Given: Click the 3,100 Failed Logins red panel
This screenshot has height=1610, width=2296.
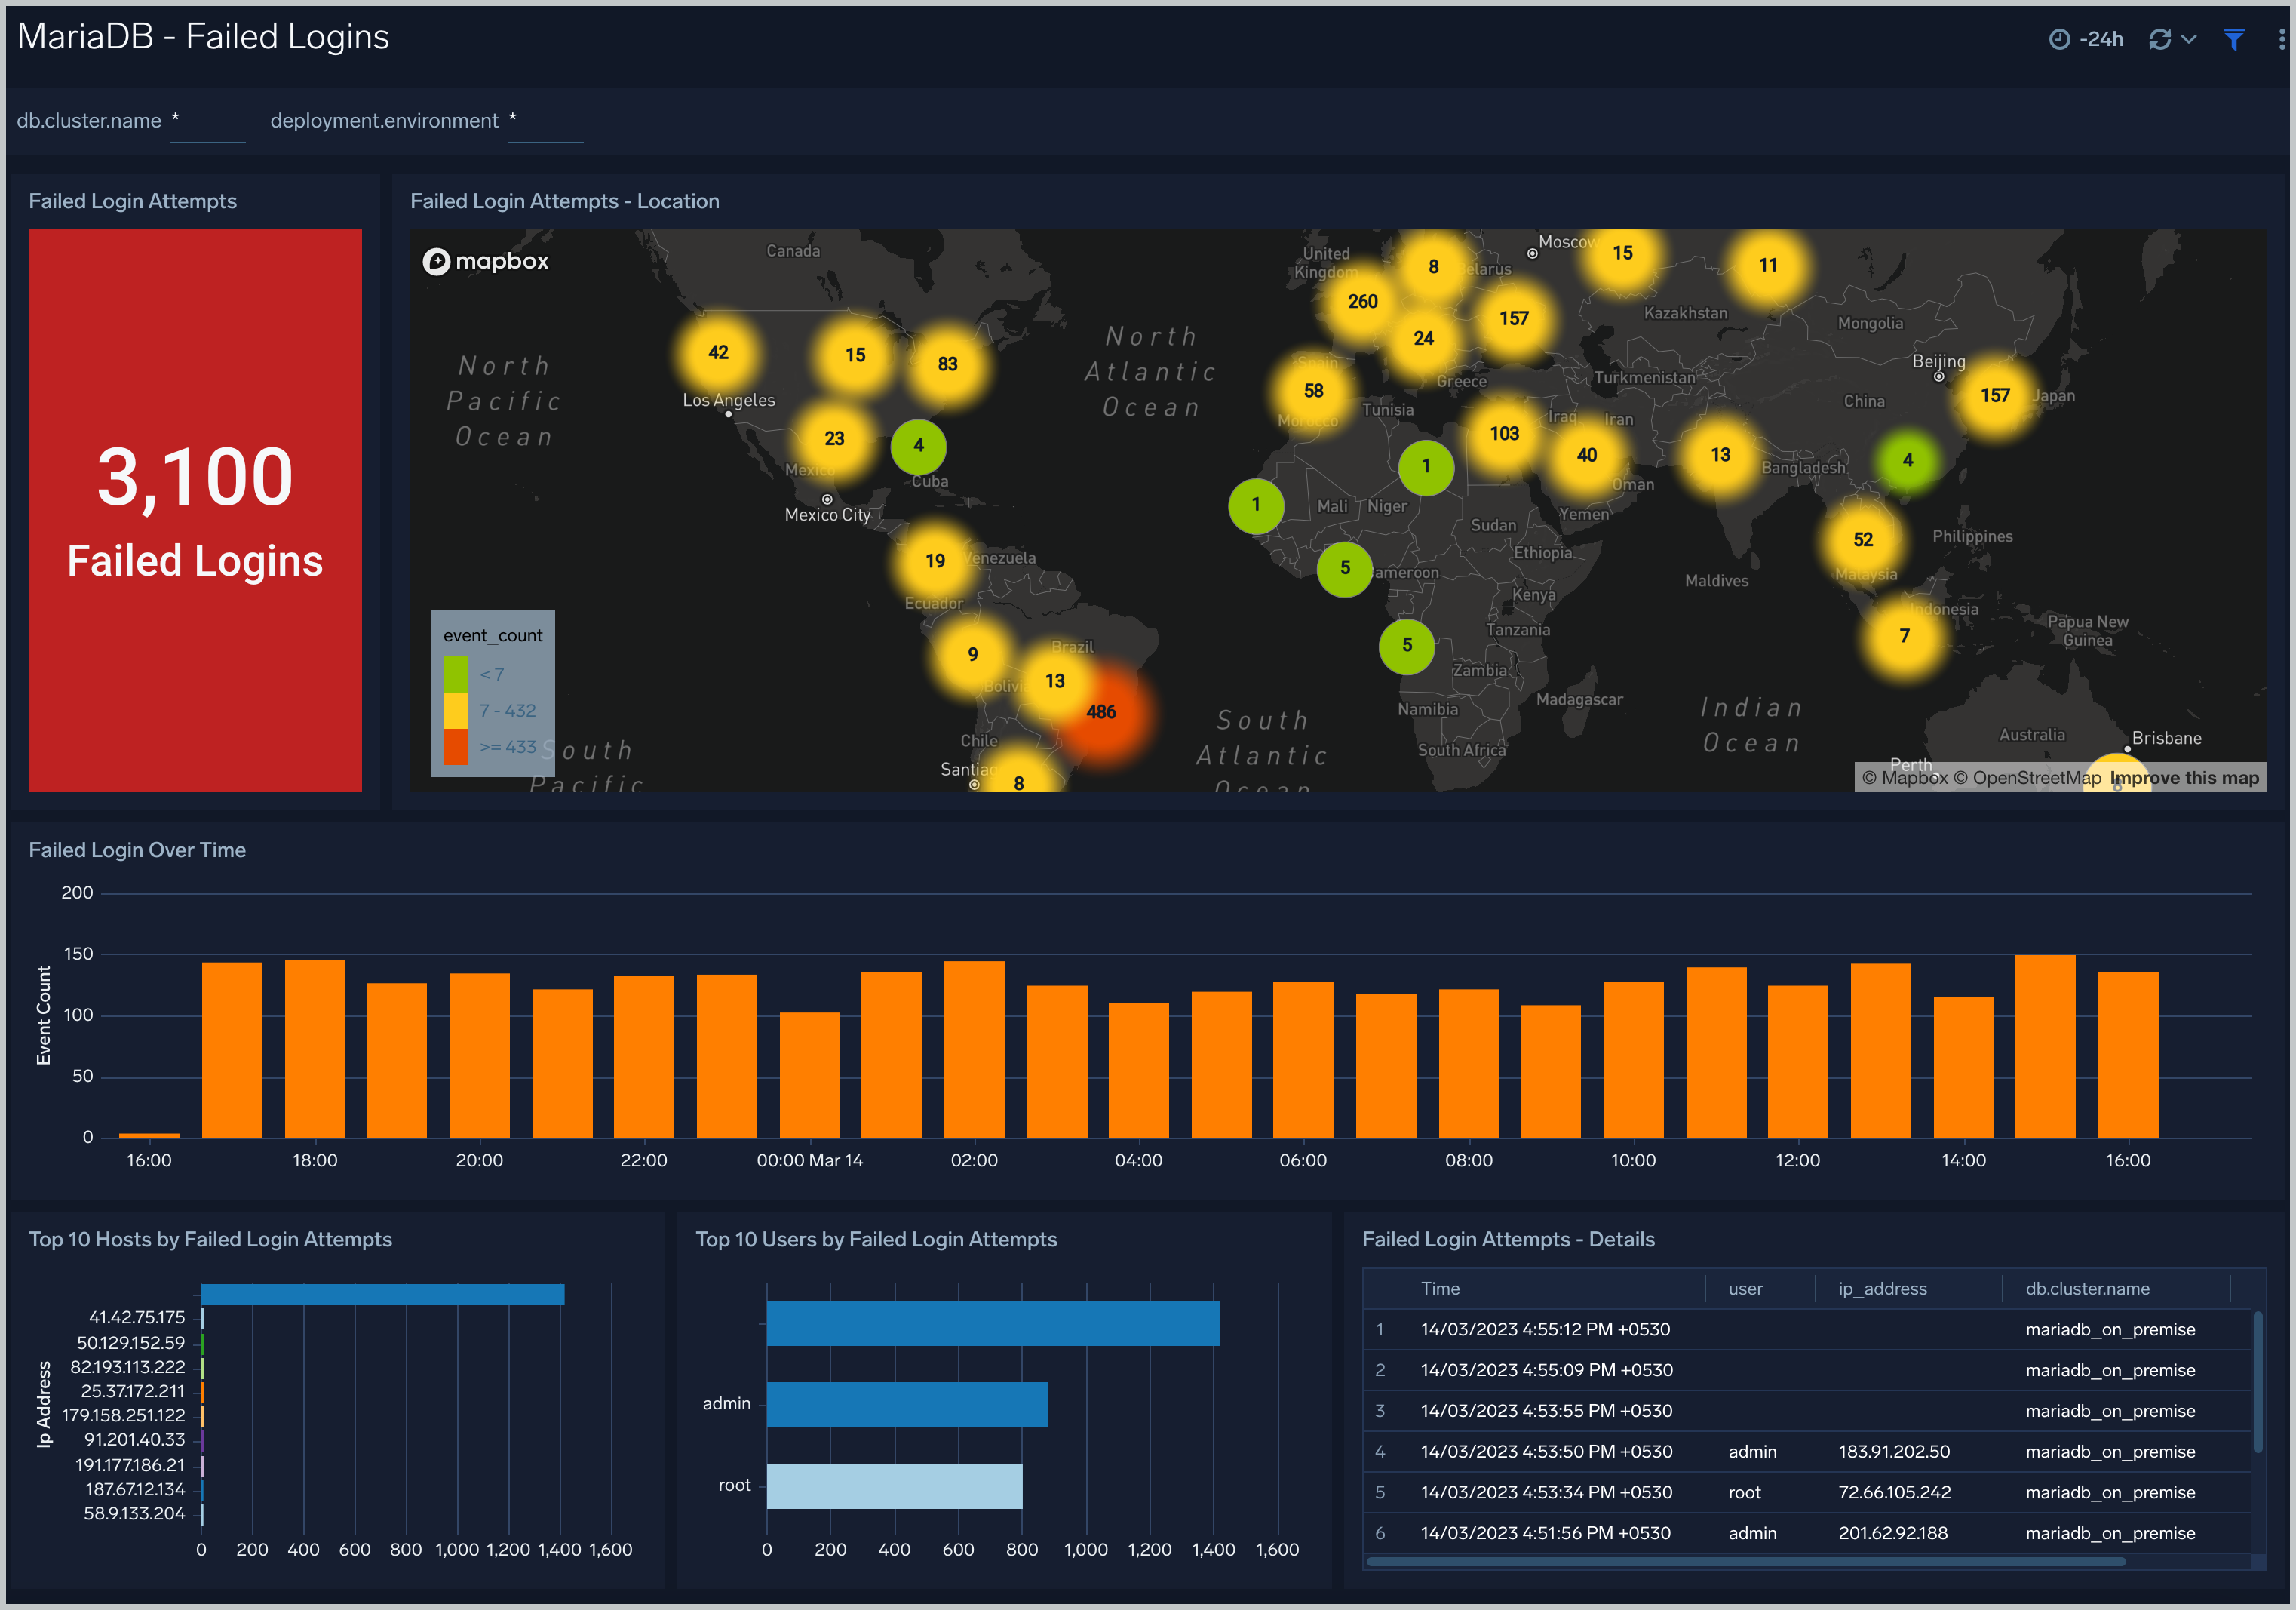Looking at the screenshot, I should tap(195, 510).
